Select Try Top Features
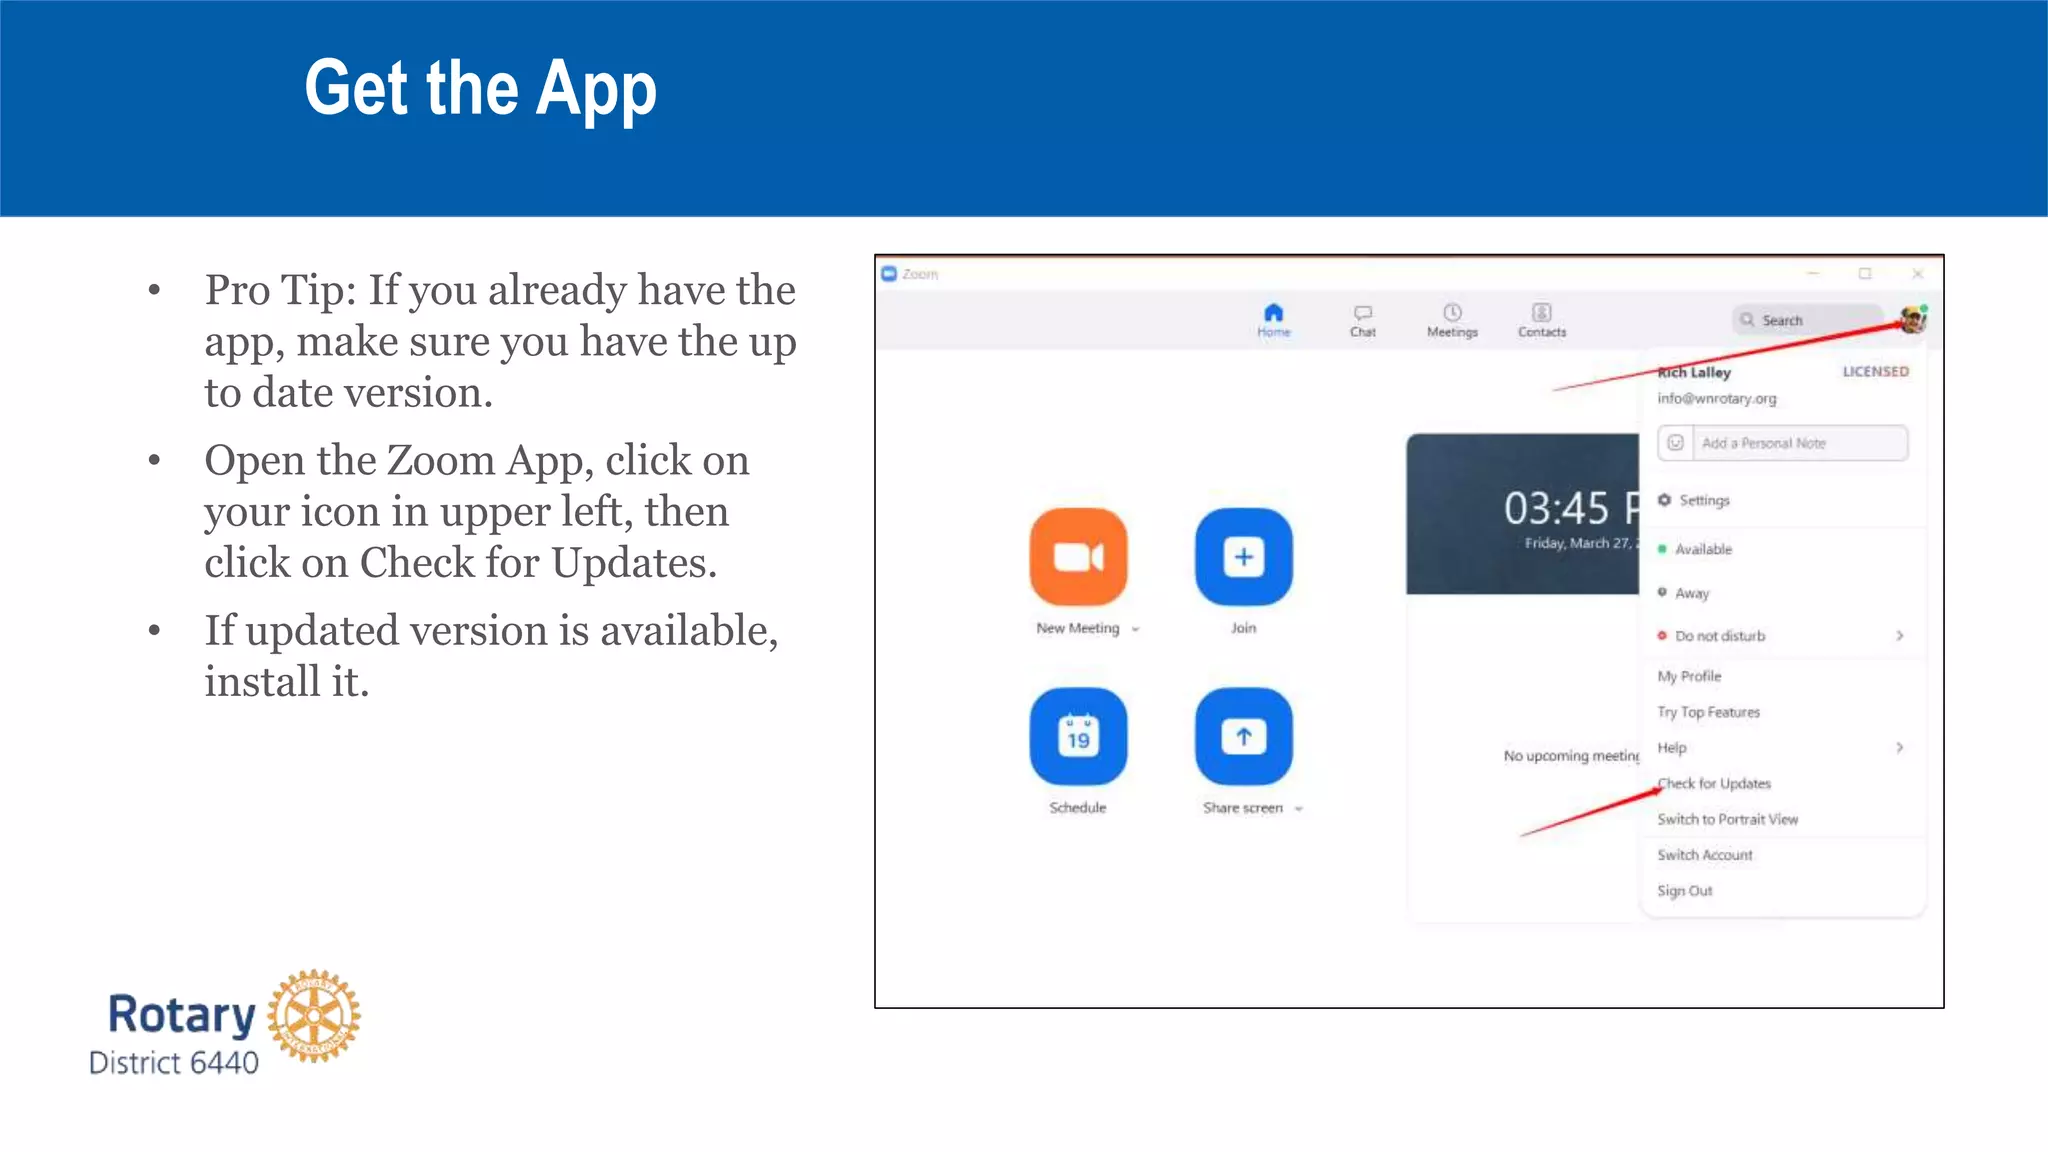 (1708, 712)
